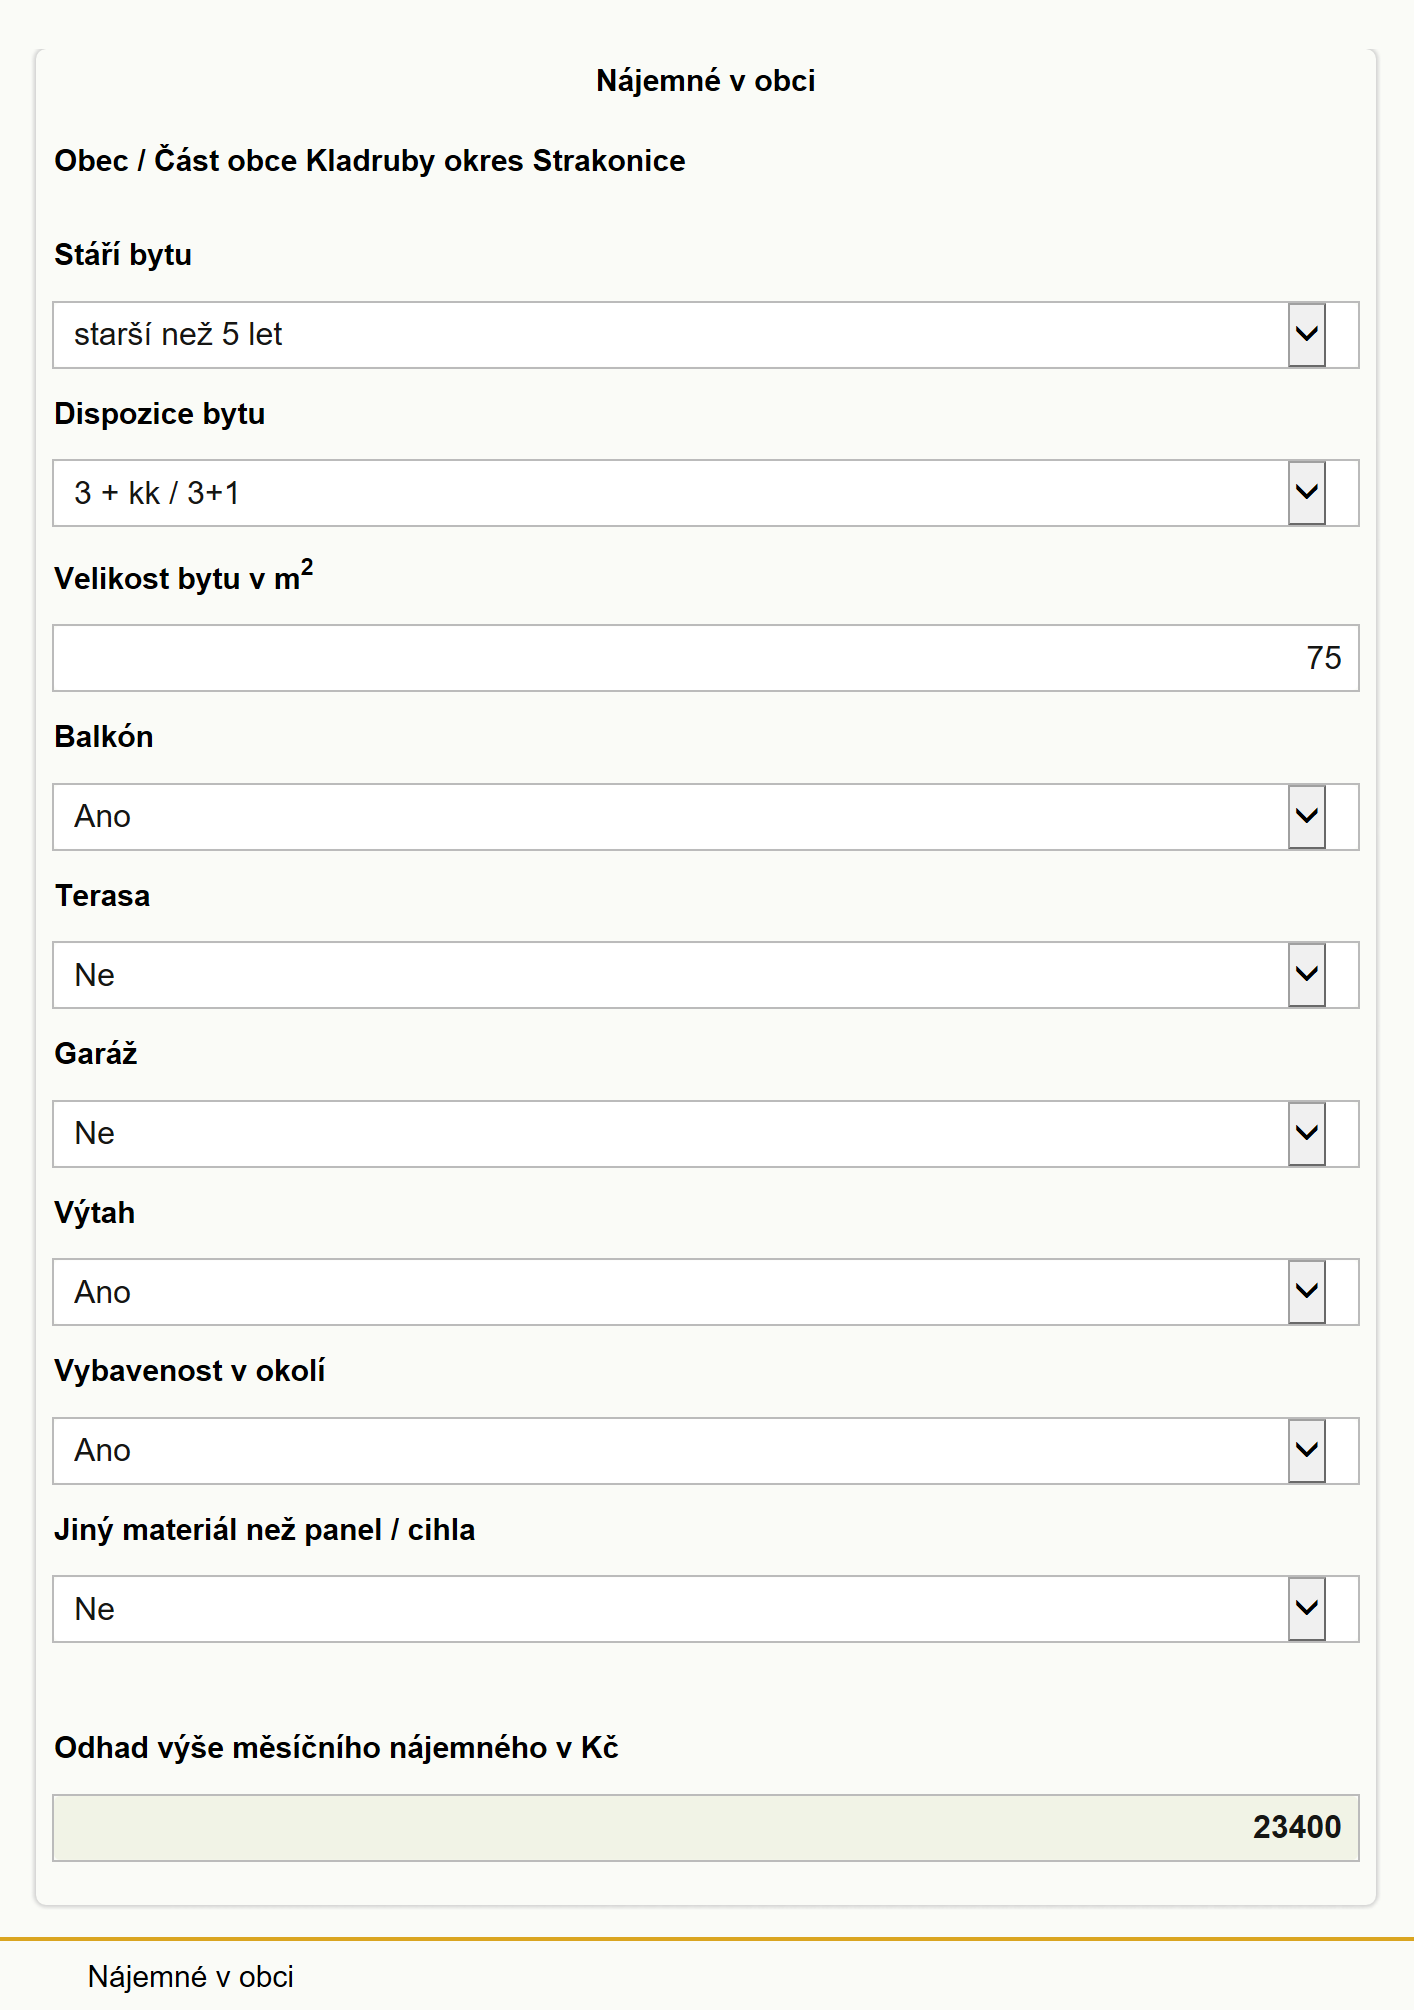This screenshot has width=1414, height=2010.
Task: Select the 'starší než 5 let' combo box
Action: pyautogui.click(x=706, y=334)
